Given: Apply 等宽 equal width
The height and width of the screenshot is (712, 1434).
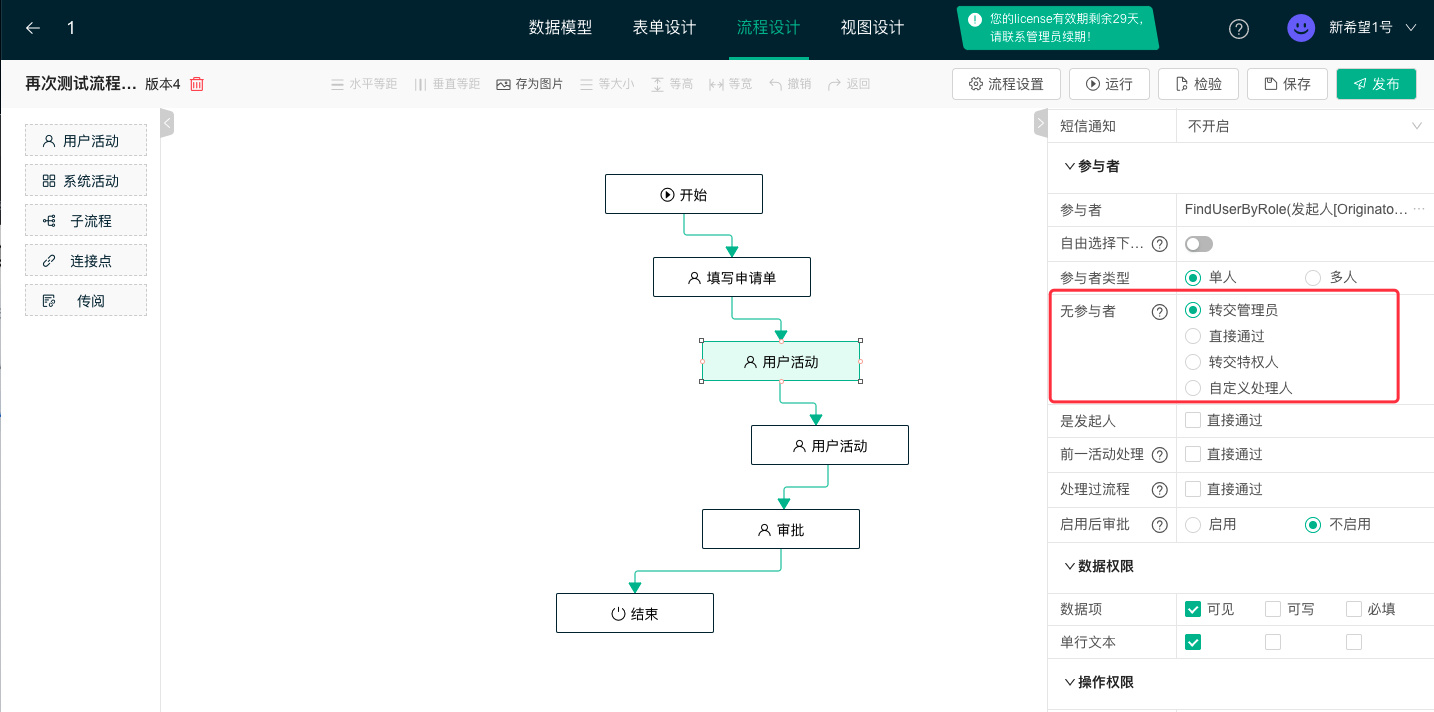Looking at the screenshot, I should click(x=730, y=84).
